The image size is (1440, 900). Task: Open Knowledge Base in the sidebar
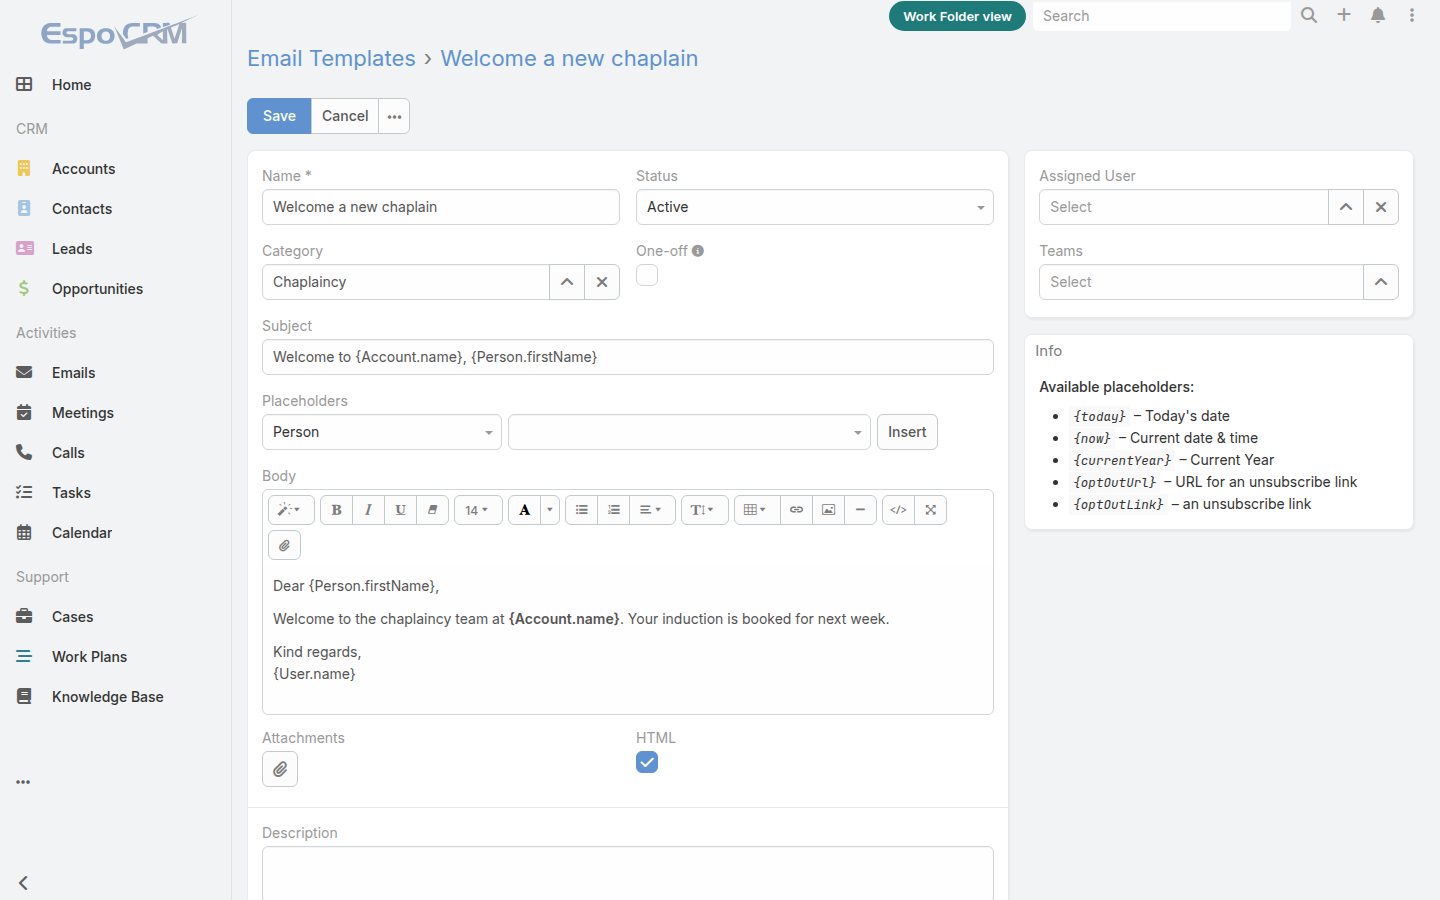coord(107,697)
